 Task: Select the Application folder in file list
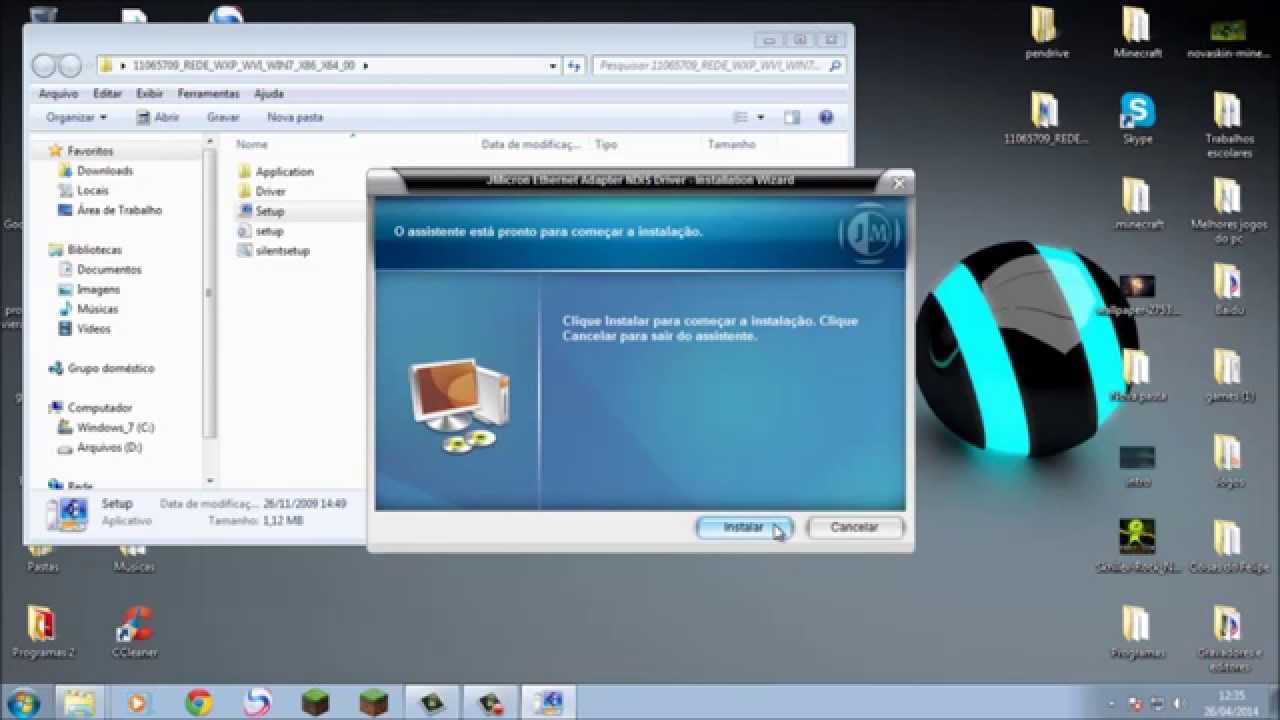click(284, 172)
